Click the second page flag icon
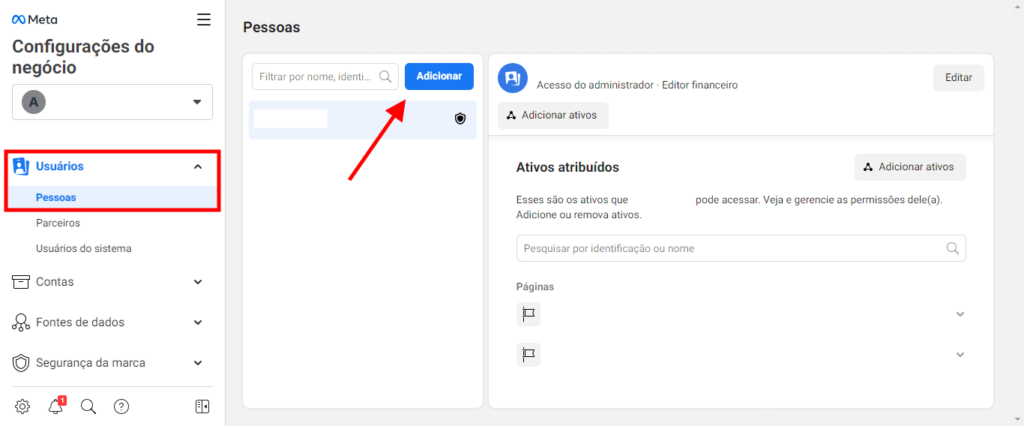Image resolution: width=1024 pixels, height=426 pixels. [528, 354]
